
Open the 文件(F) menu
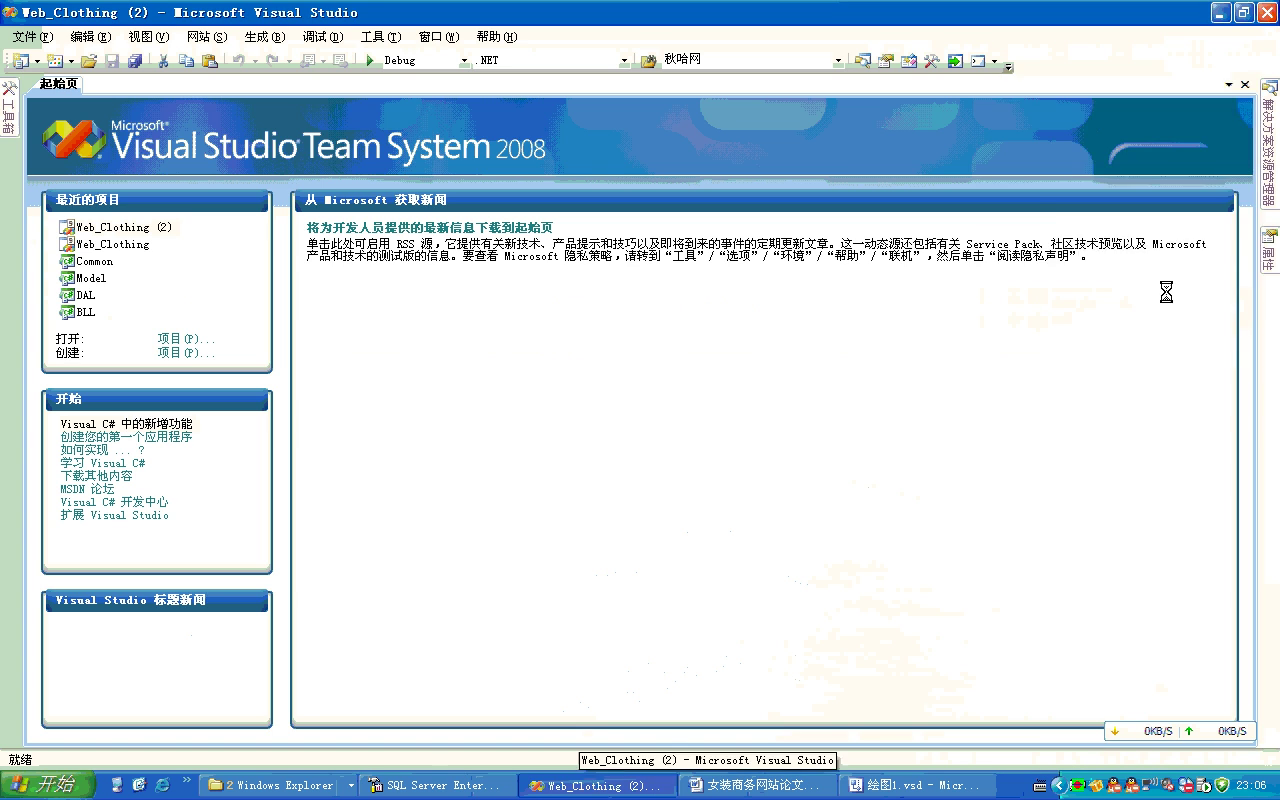(x=33, y=37)
